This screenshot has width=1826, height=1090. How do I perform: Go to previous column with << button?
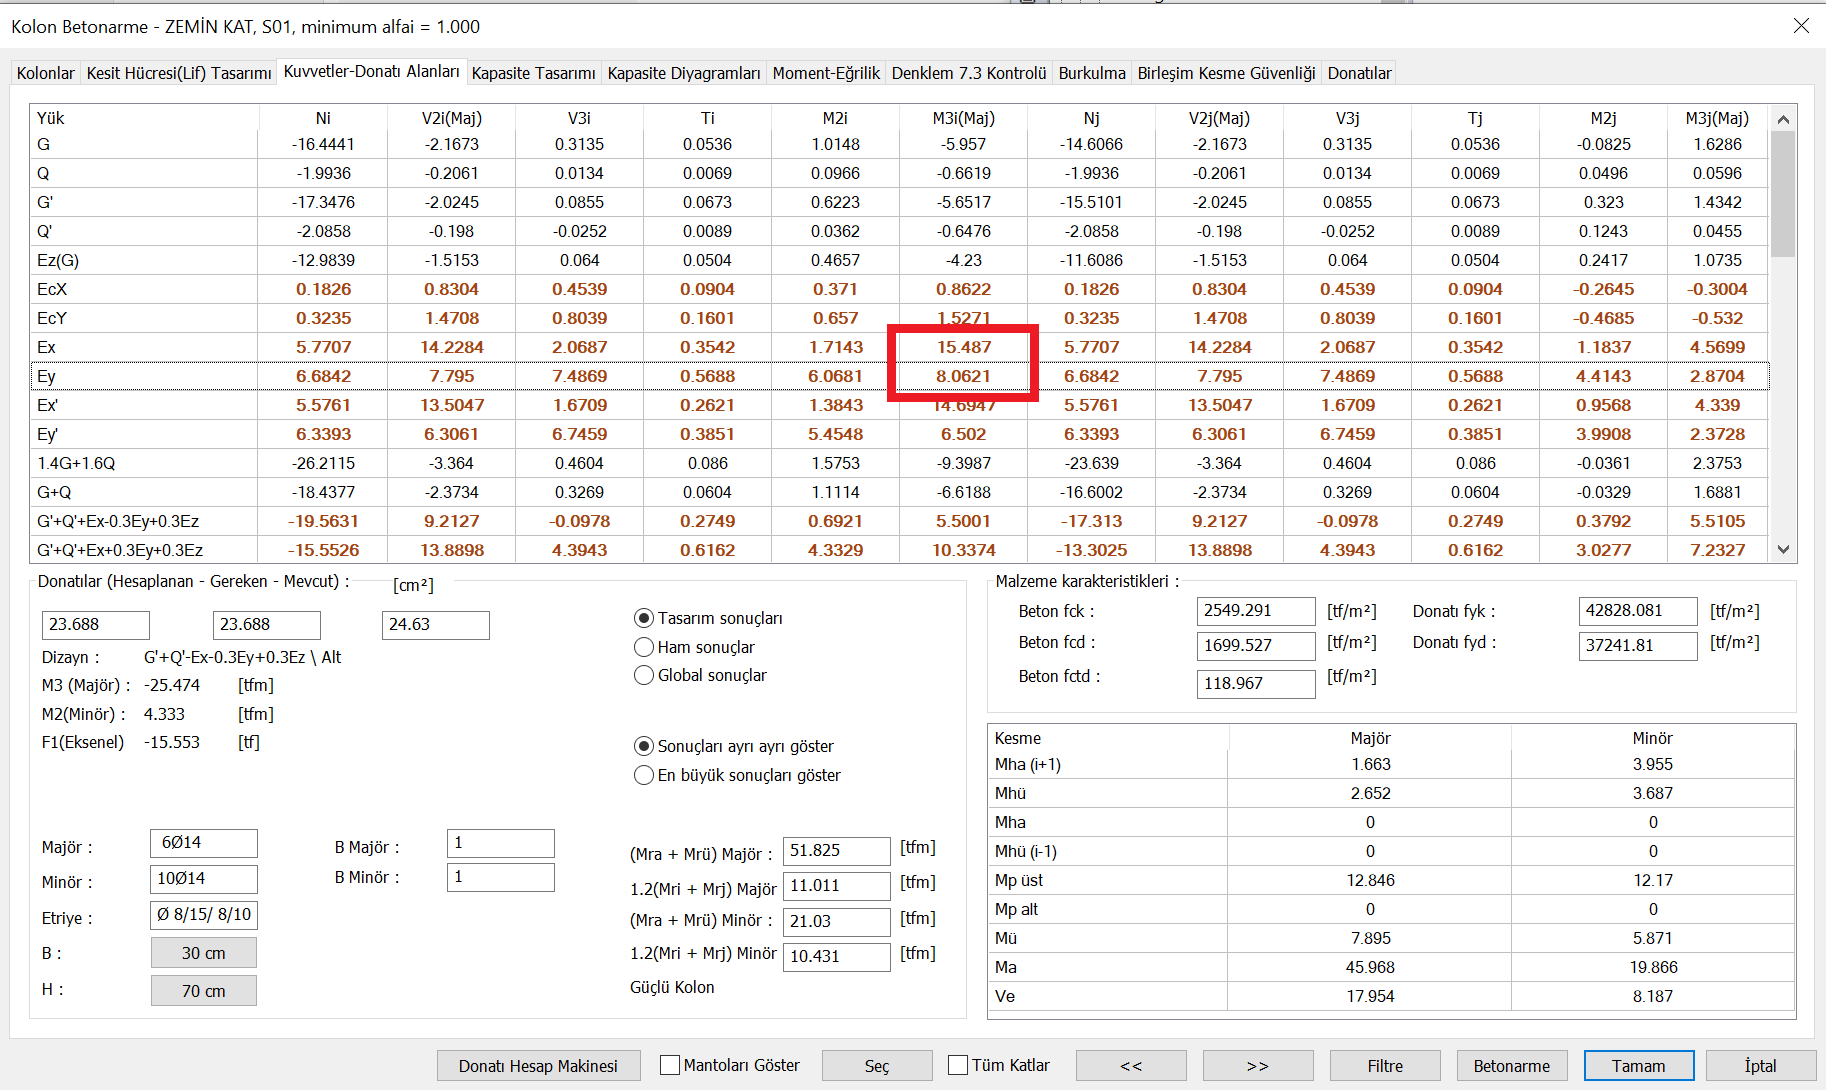click(1131, 1066)
